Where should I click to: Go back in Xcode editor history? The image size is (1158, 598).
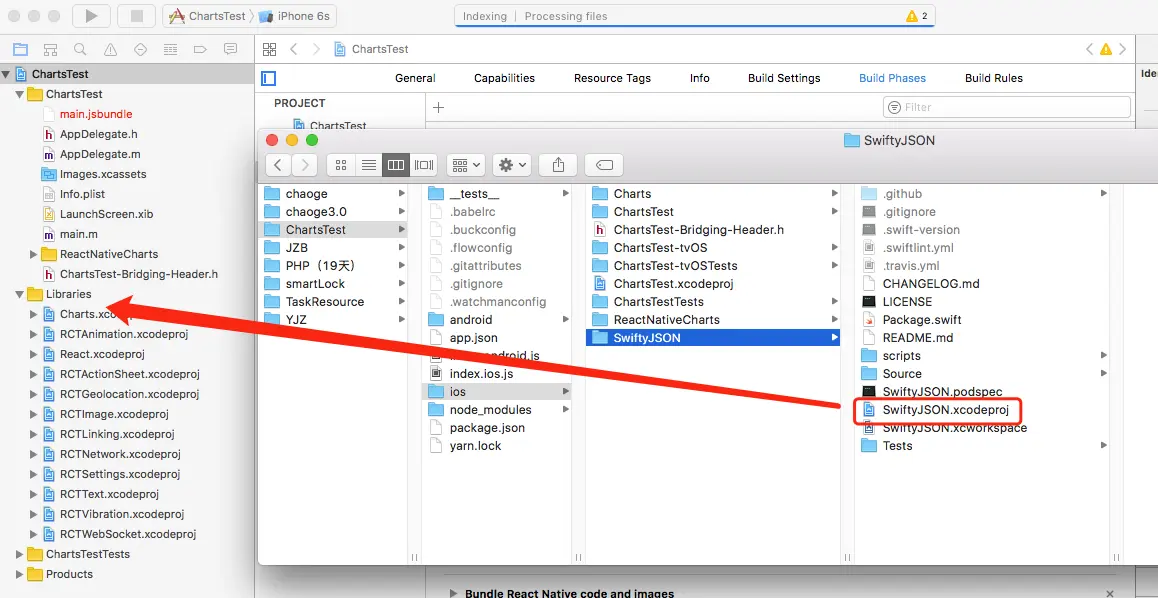293,49
